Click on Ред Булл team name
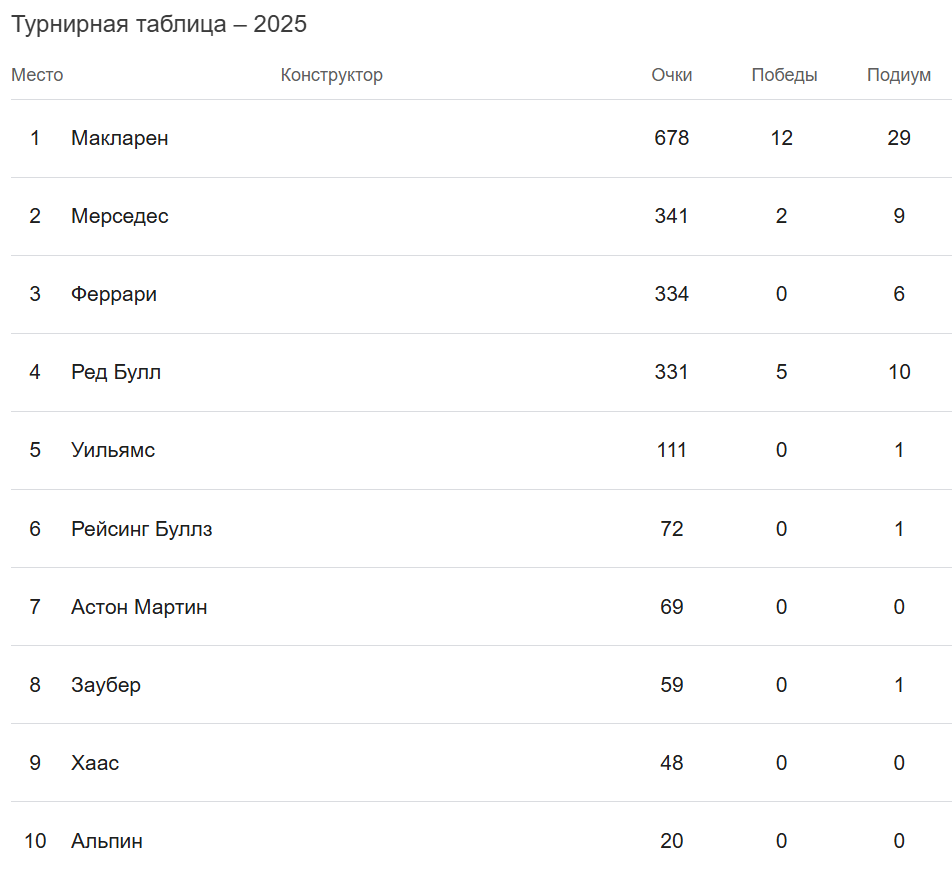 [x=115, y=372]
